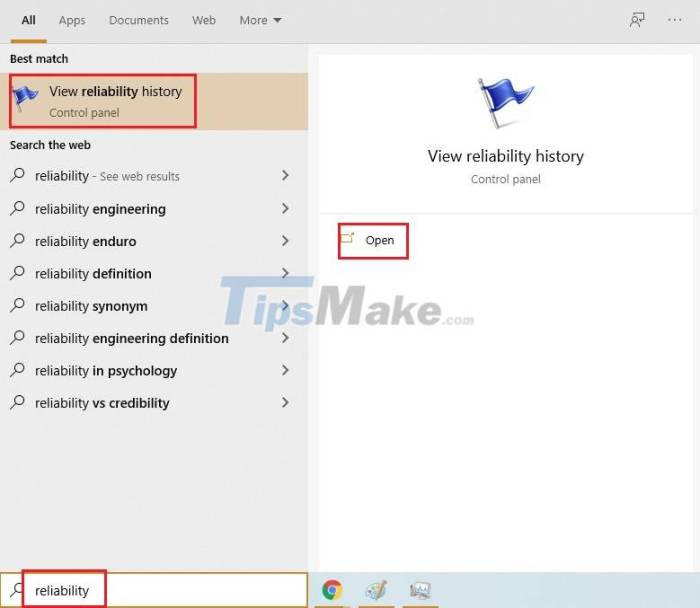700x608 pixels.
Task: Switch to the Documents tab
Action: 139,20
